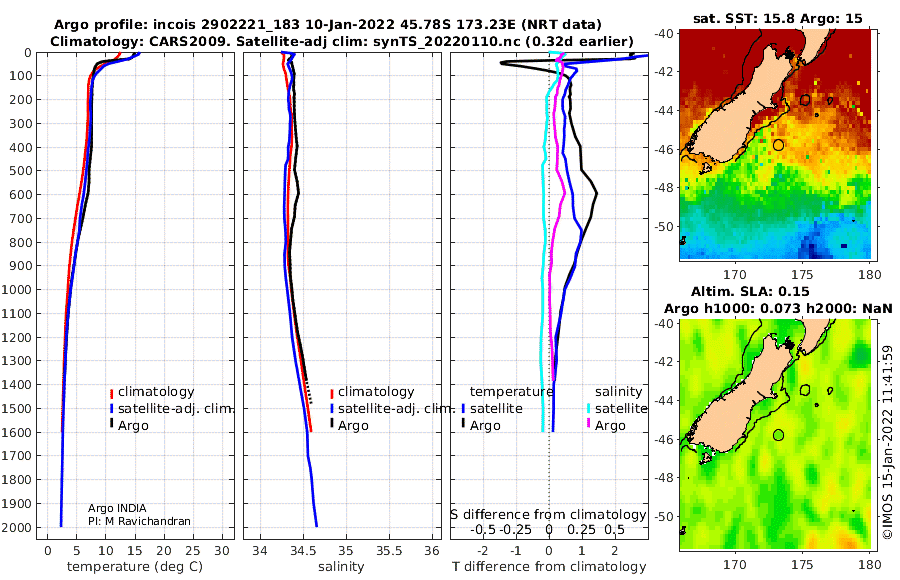Image resolution: width=900 pixels, height=580 pixels.
Task: Click '-50' latitude tick on SLA map
Action: [x=664, y=517]
